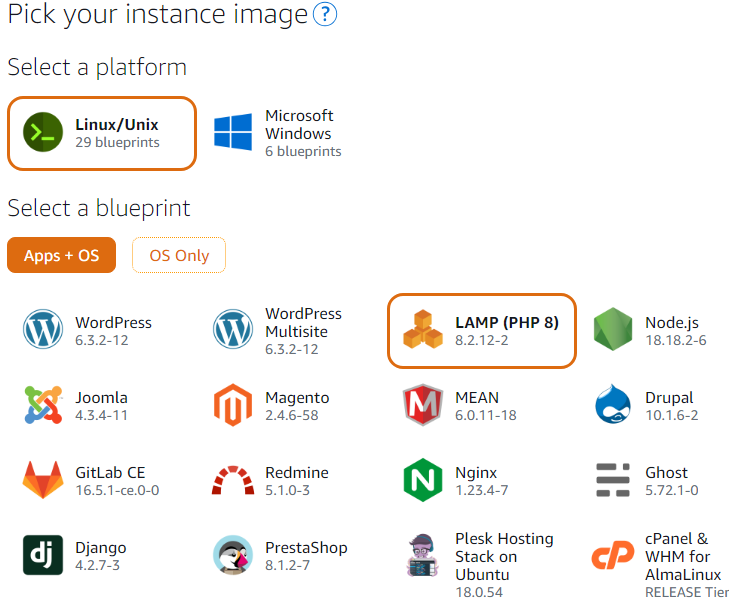Choose the Linux/Unix platform label

coord(117,125)
